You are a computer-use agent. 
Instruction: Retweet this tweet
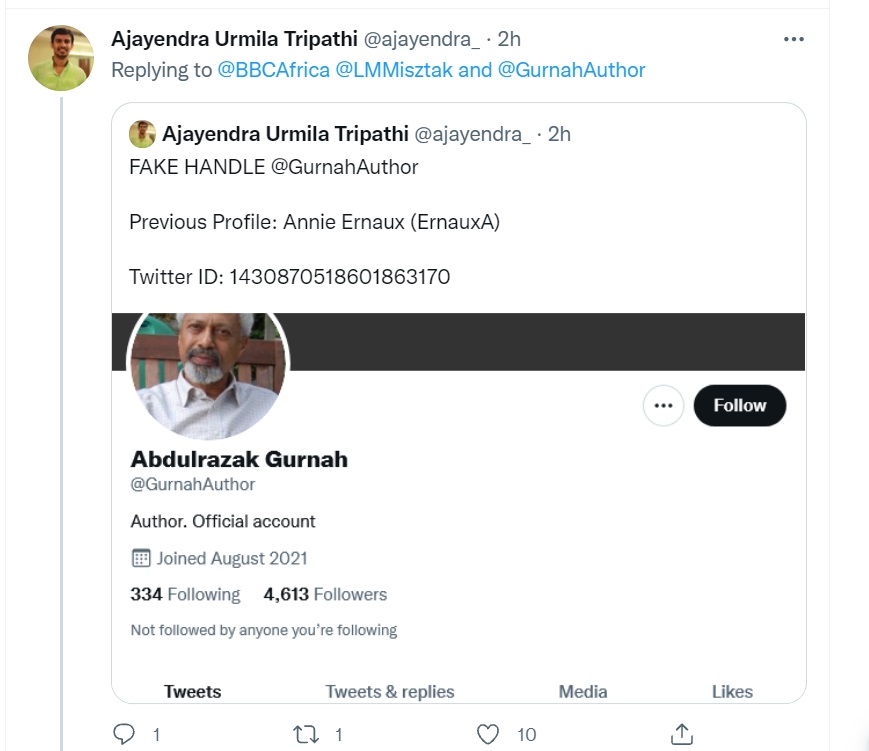pos(305,735)
